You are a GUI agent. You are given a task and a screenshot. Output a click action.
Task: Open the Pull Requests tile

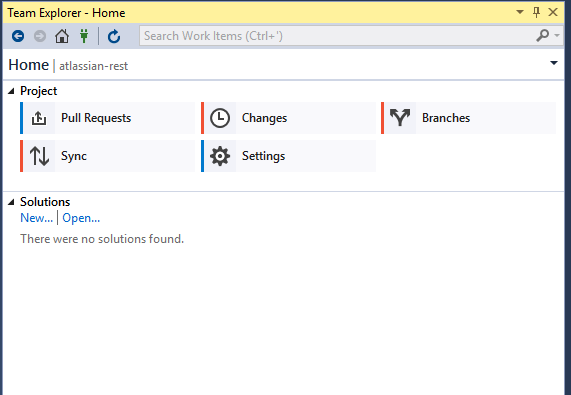pos(107,118)
